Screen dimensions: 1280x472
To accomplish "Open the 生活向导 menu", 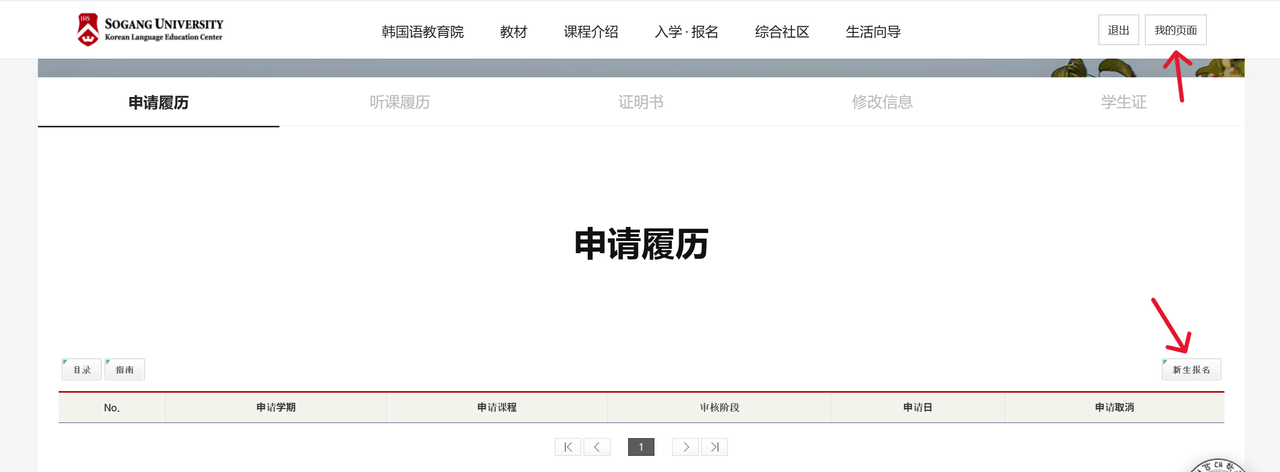I will tap(873, 32).
